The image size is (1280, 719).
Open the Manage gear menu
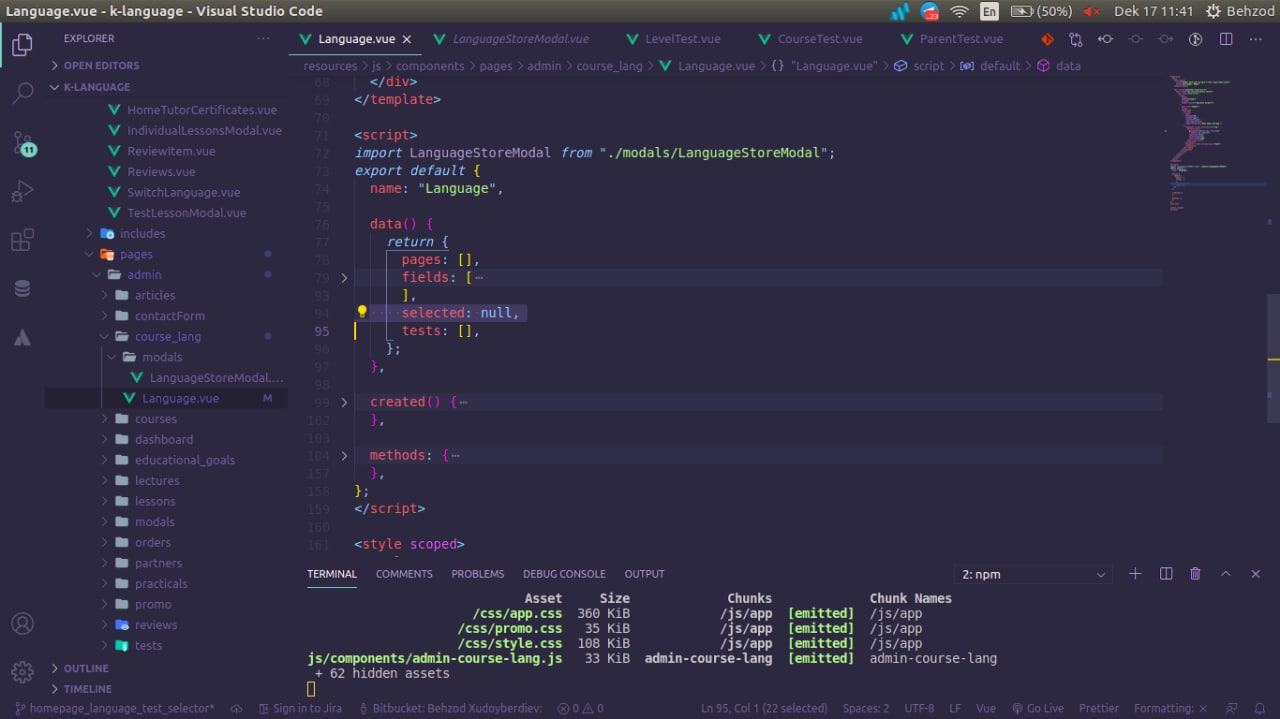click(x=22, y=671)
